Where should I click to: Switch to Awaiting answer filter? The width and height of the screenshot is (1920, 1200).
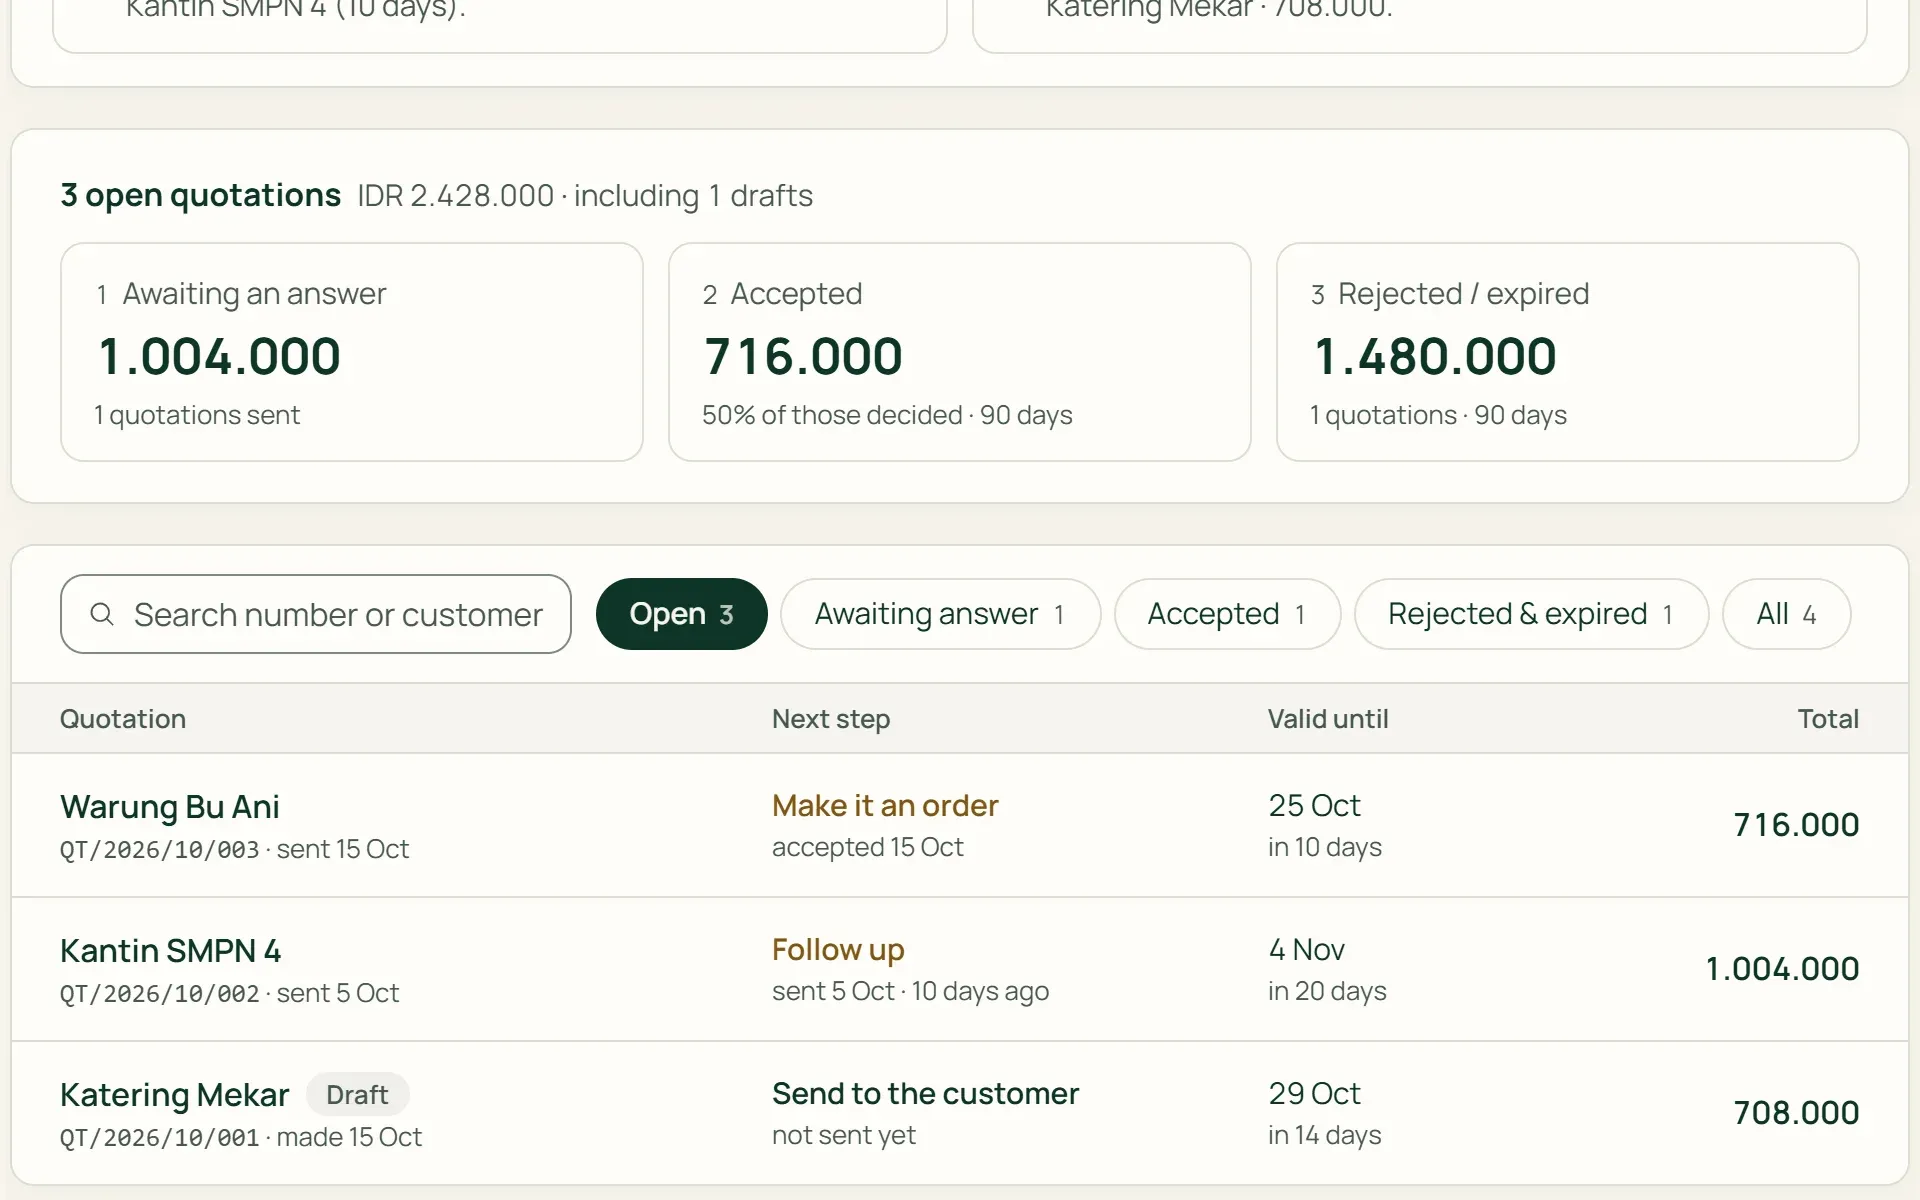(x=940, y=614)
